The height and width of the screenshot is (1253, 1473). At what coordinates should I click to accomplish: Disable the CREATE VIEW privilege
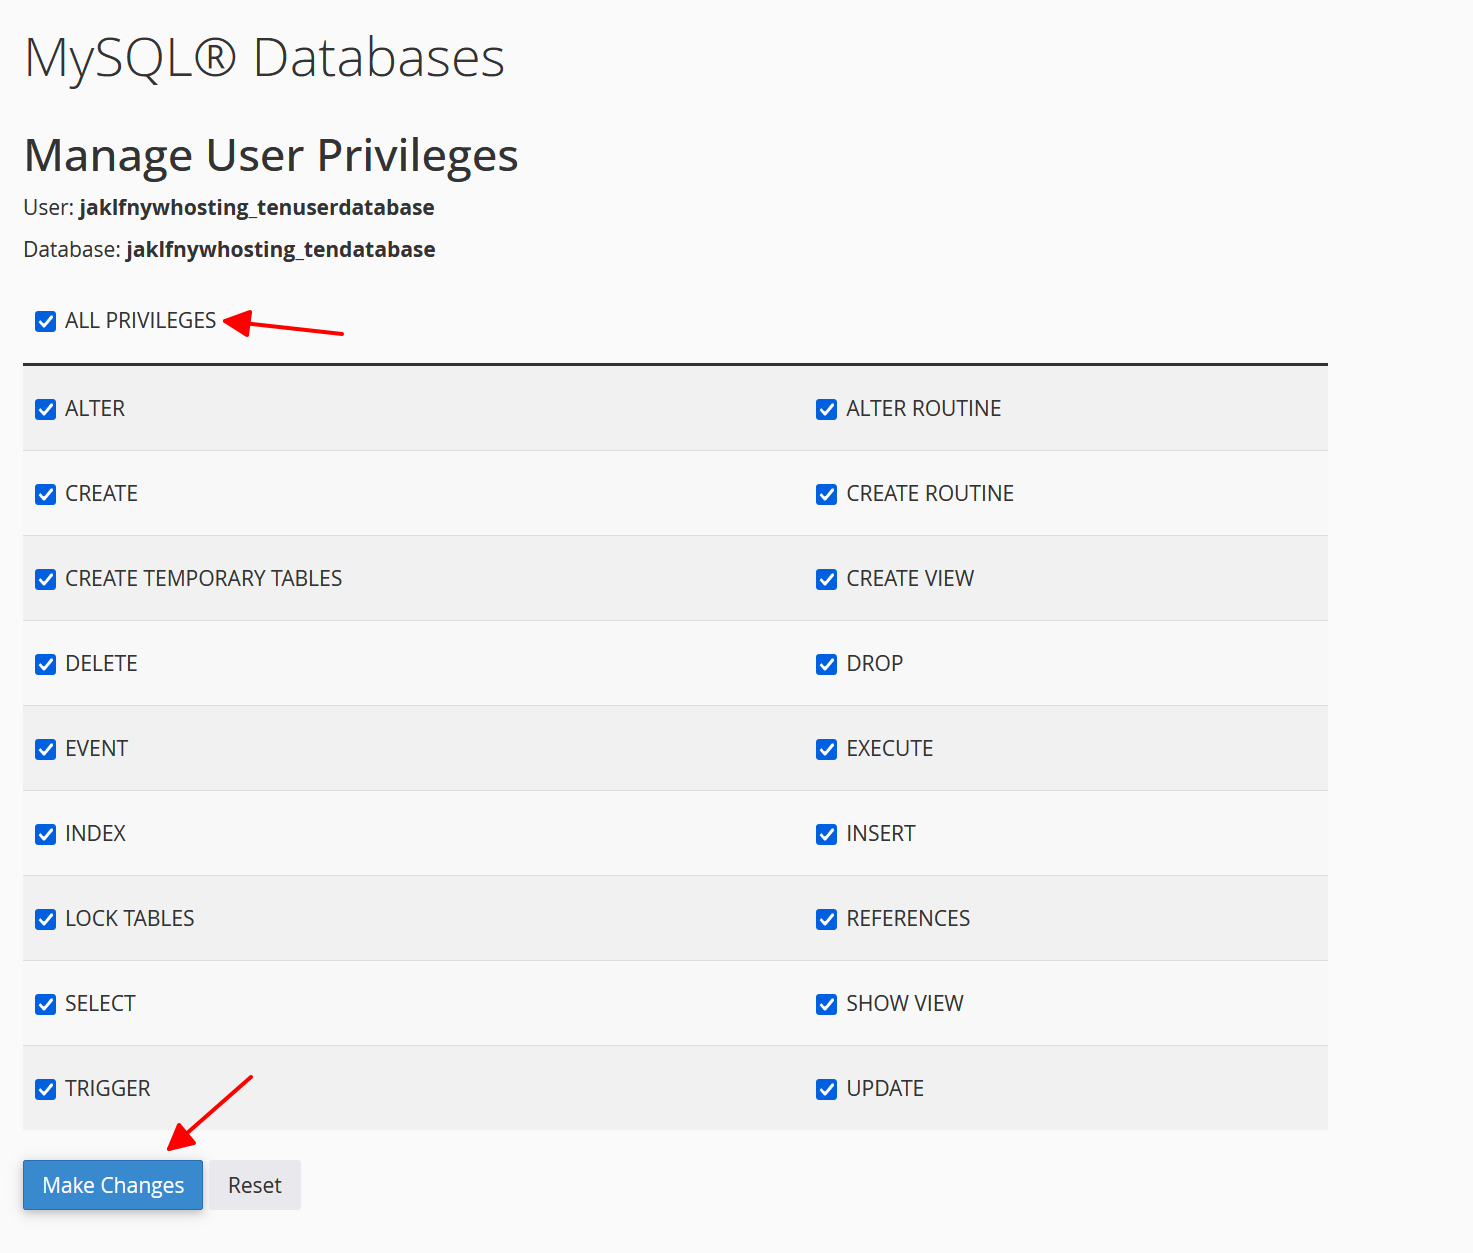(826, 579)
